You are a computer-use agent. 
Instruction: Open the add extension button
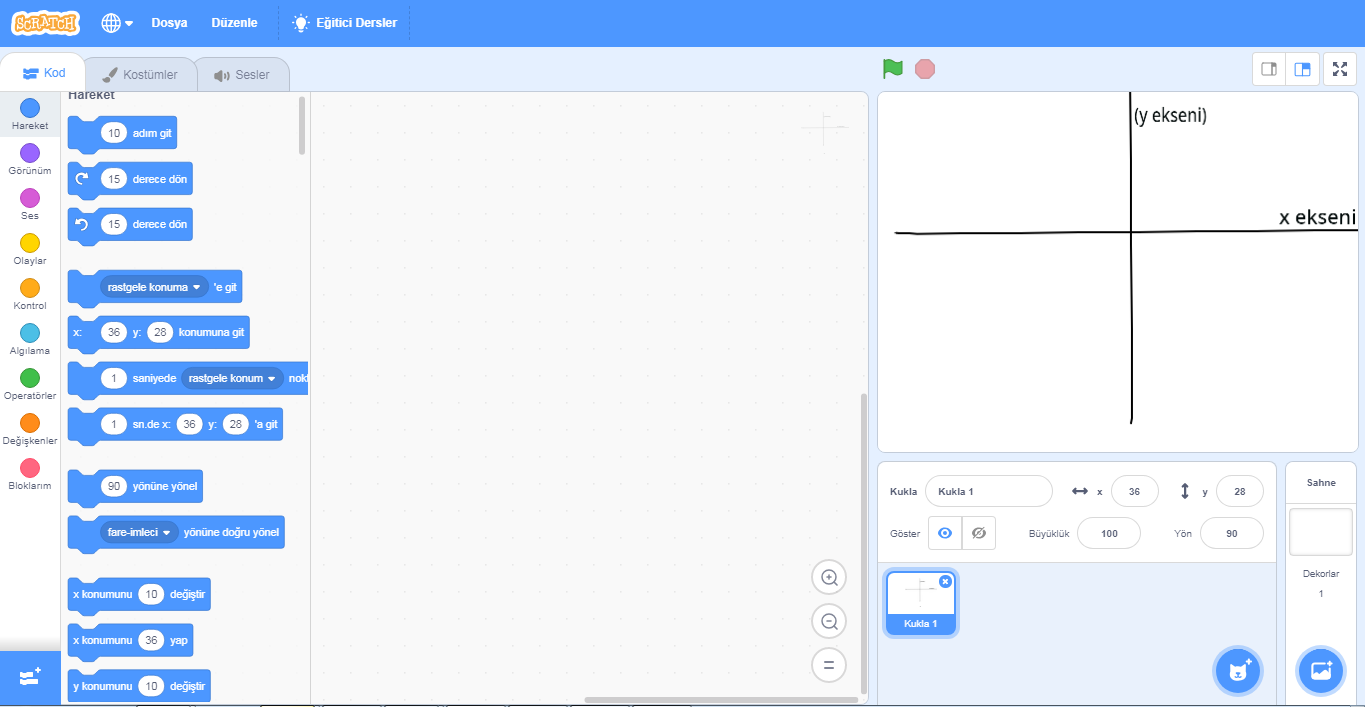point(30,678)
